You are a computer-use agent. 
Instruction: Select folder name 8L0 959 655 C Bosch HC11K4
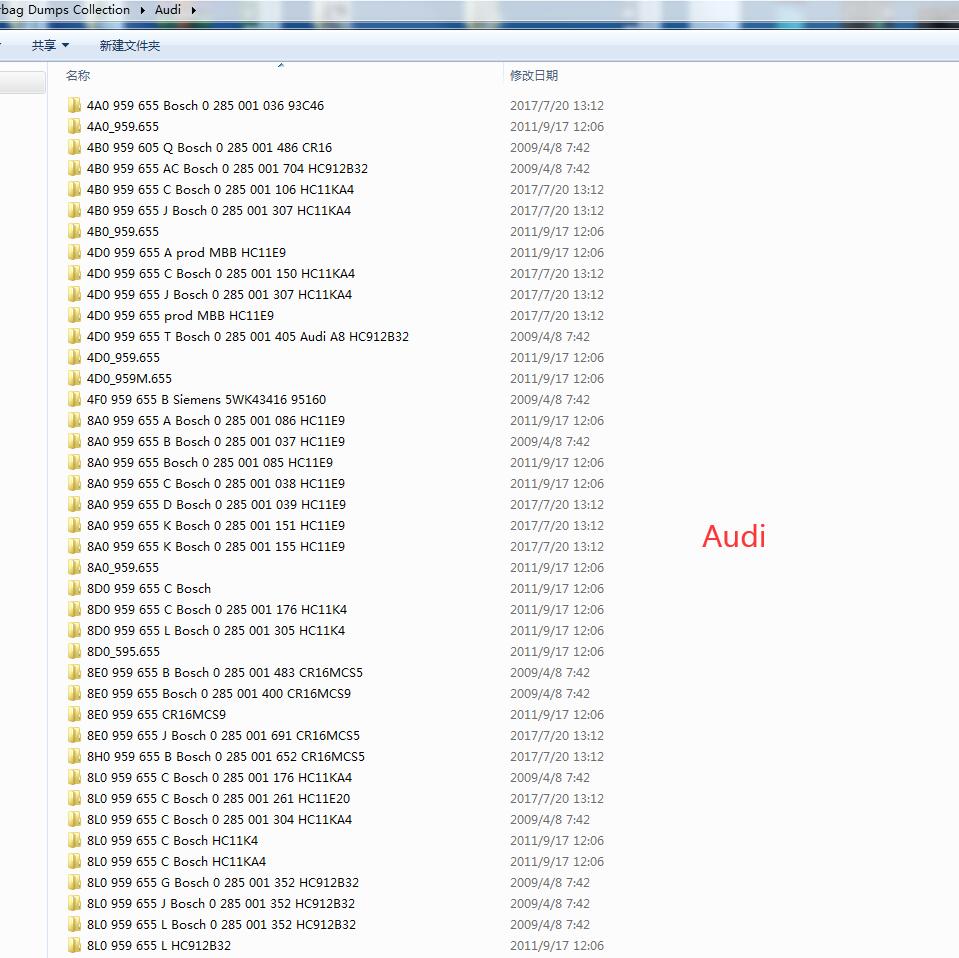(172, 841)
